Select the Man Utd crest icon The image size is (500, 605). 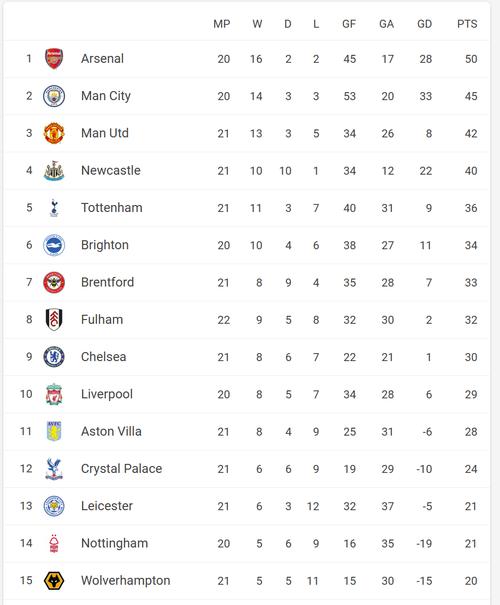54,134
